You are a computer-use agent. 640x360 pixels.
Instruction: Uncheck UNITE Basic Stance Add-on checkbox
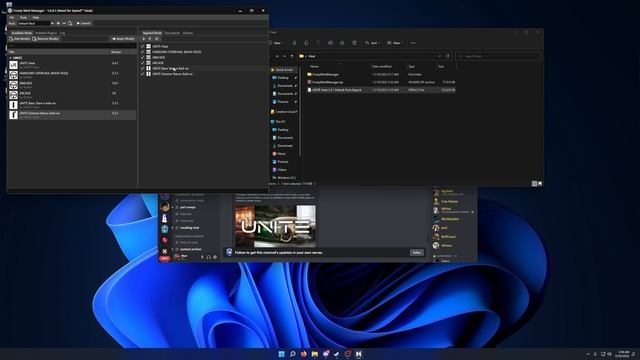(142, 68)
